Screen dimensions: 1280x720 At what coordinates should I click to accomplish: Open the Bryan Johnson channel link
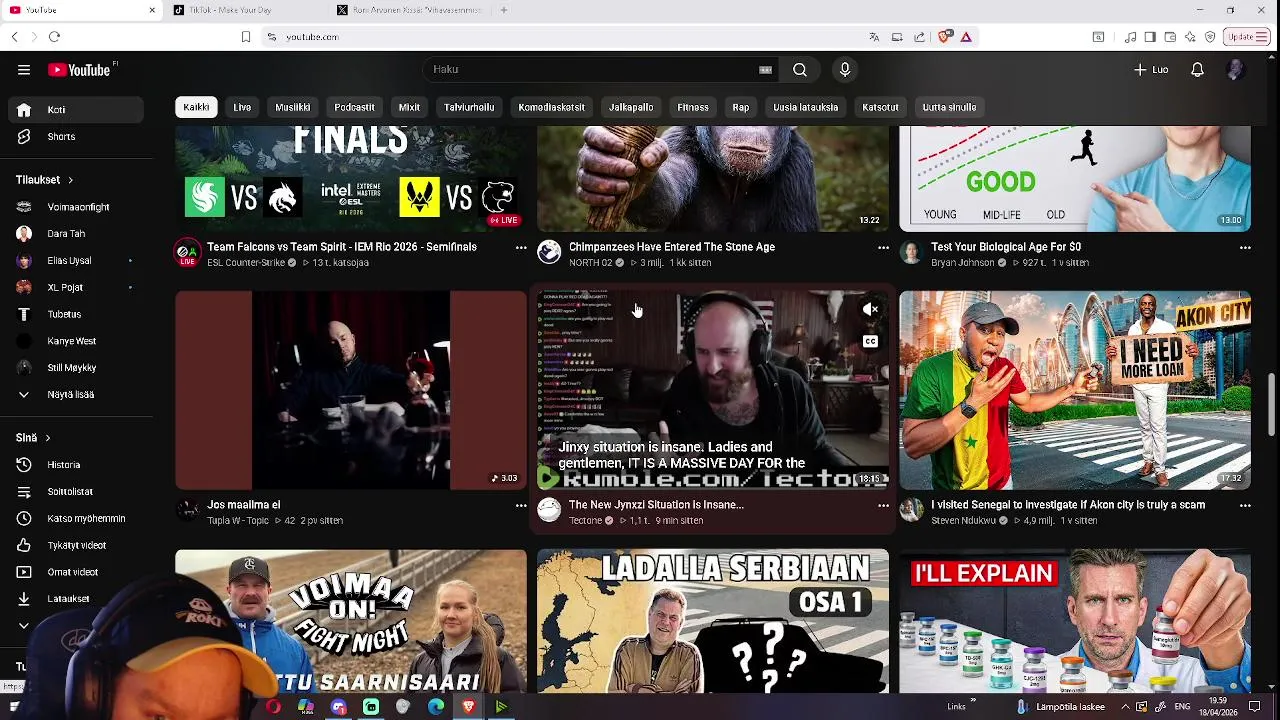click(964, 263)
